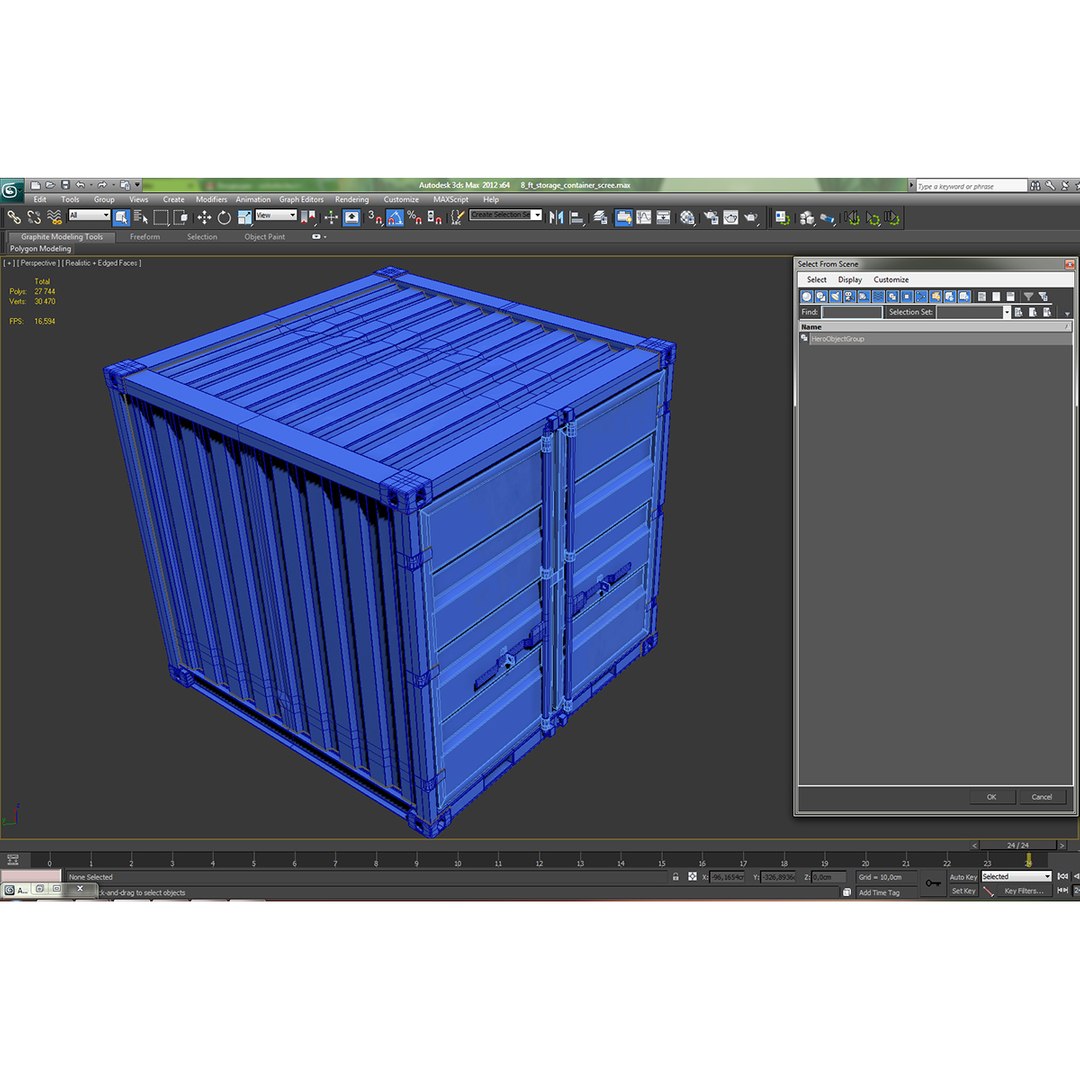Toggle Keyboard Shortcut Override

click(x=351, y=218)
